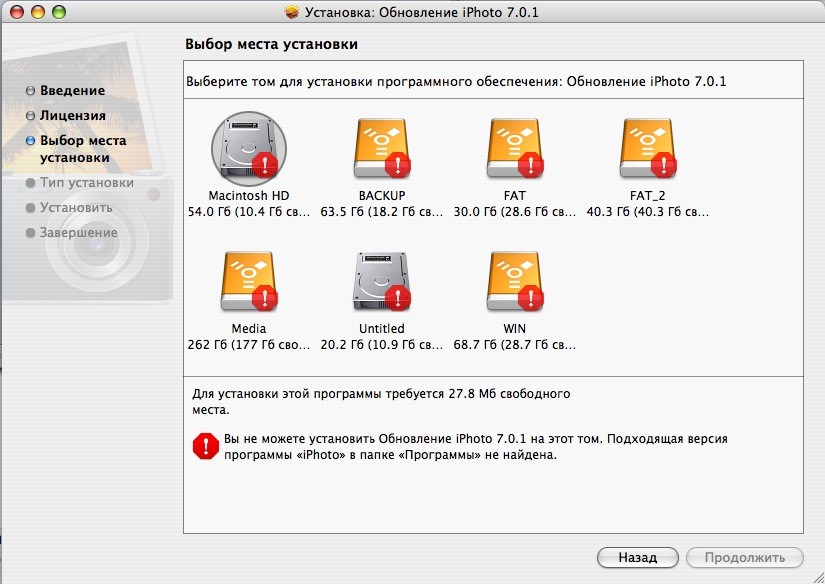Select the FAT_2 drive icon
825x584 pixels.
point(648,148)
